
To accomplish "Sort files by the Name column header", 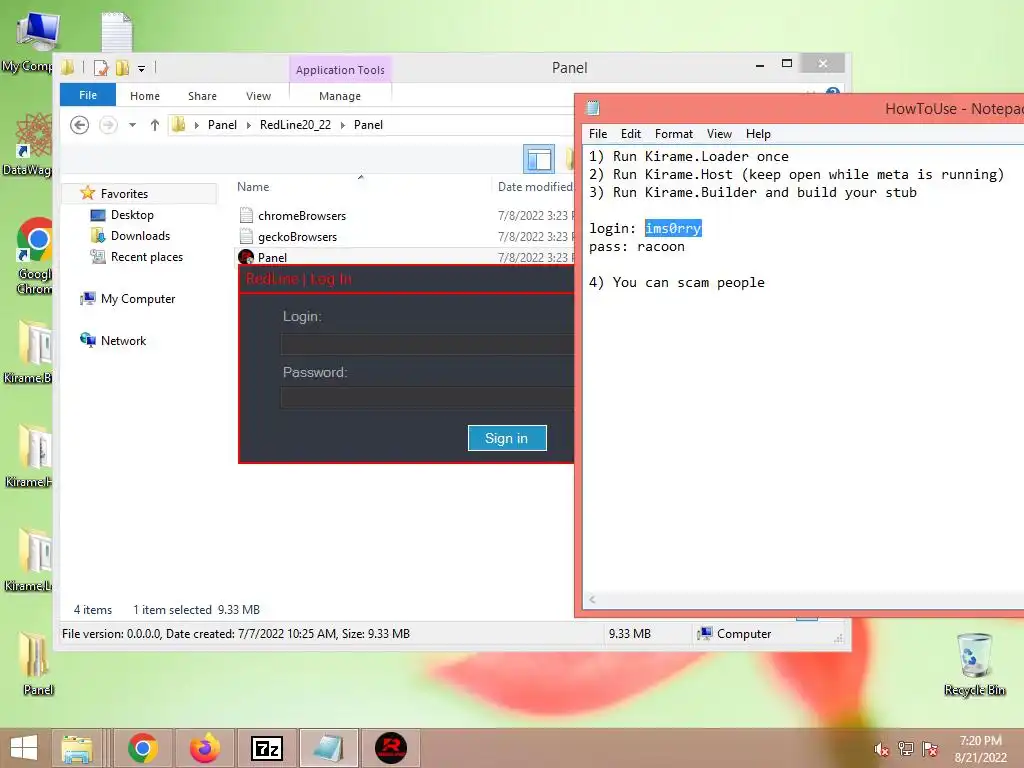I will pyautogui.click(x=253, y=187).
